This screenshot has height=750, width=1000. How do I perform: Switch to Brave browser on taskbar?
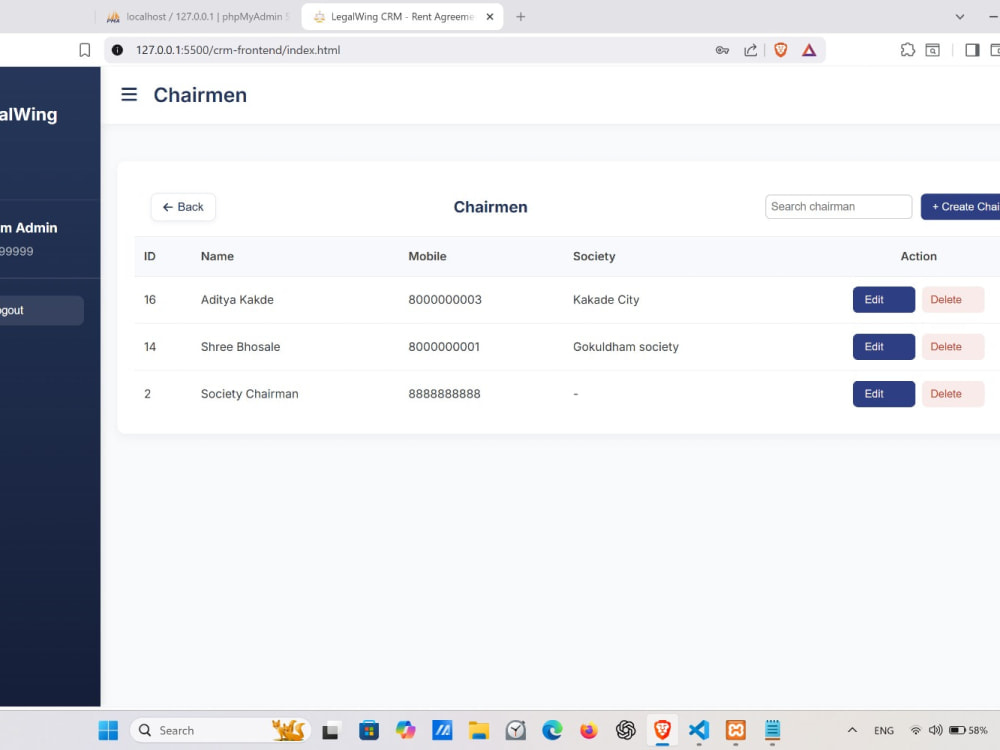click(662, 730)
